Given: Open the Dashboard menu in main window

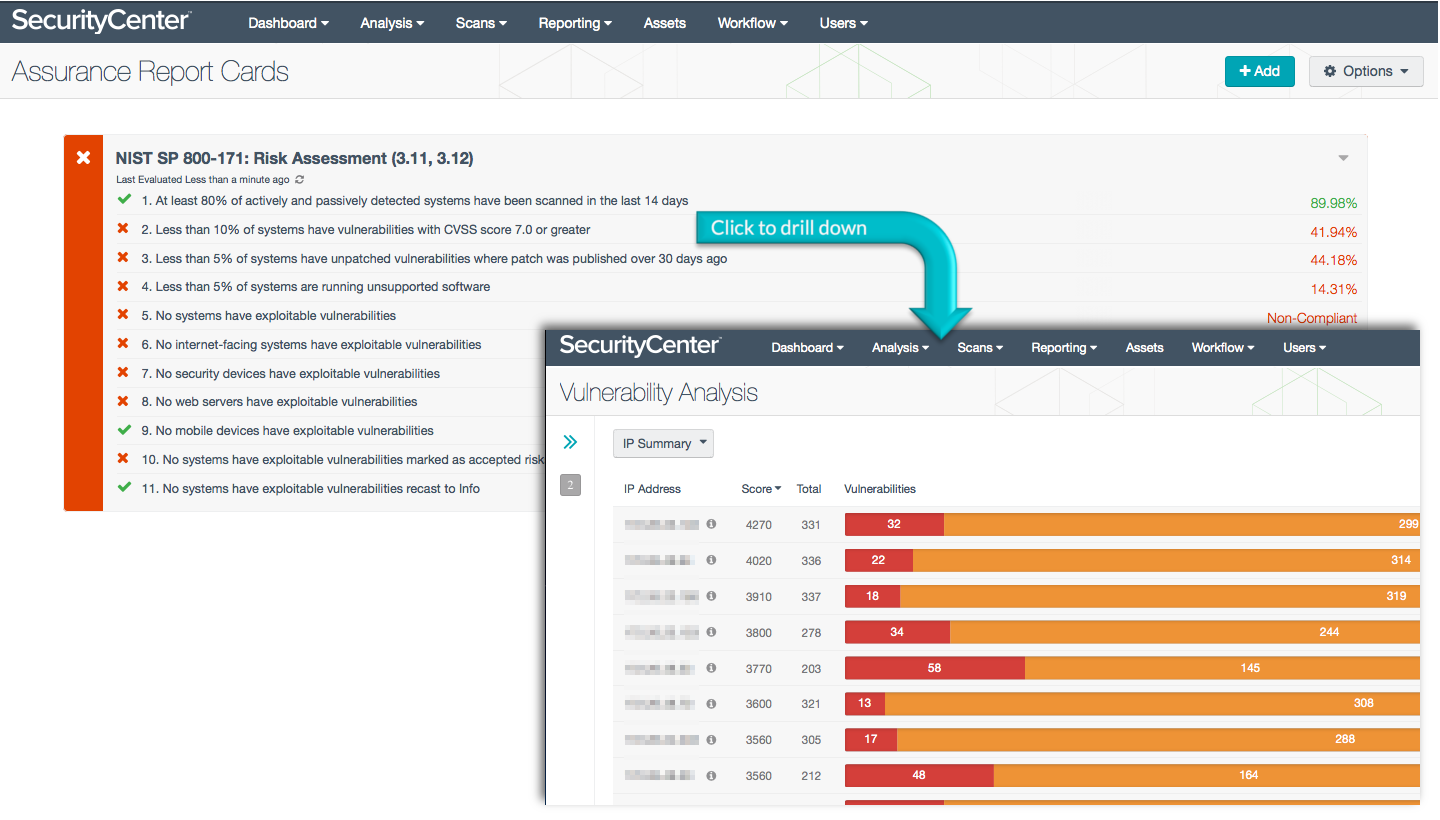Looking at the screenshot, I should 289,23.
